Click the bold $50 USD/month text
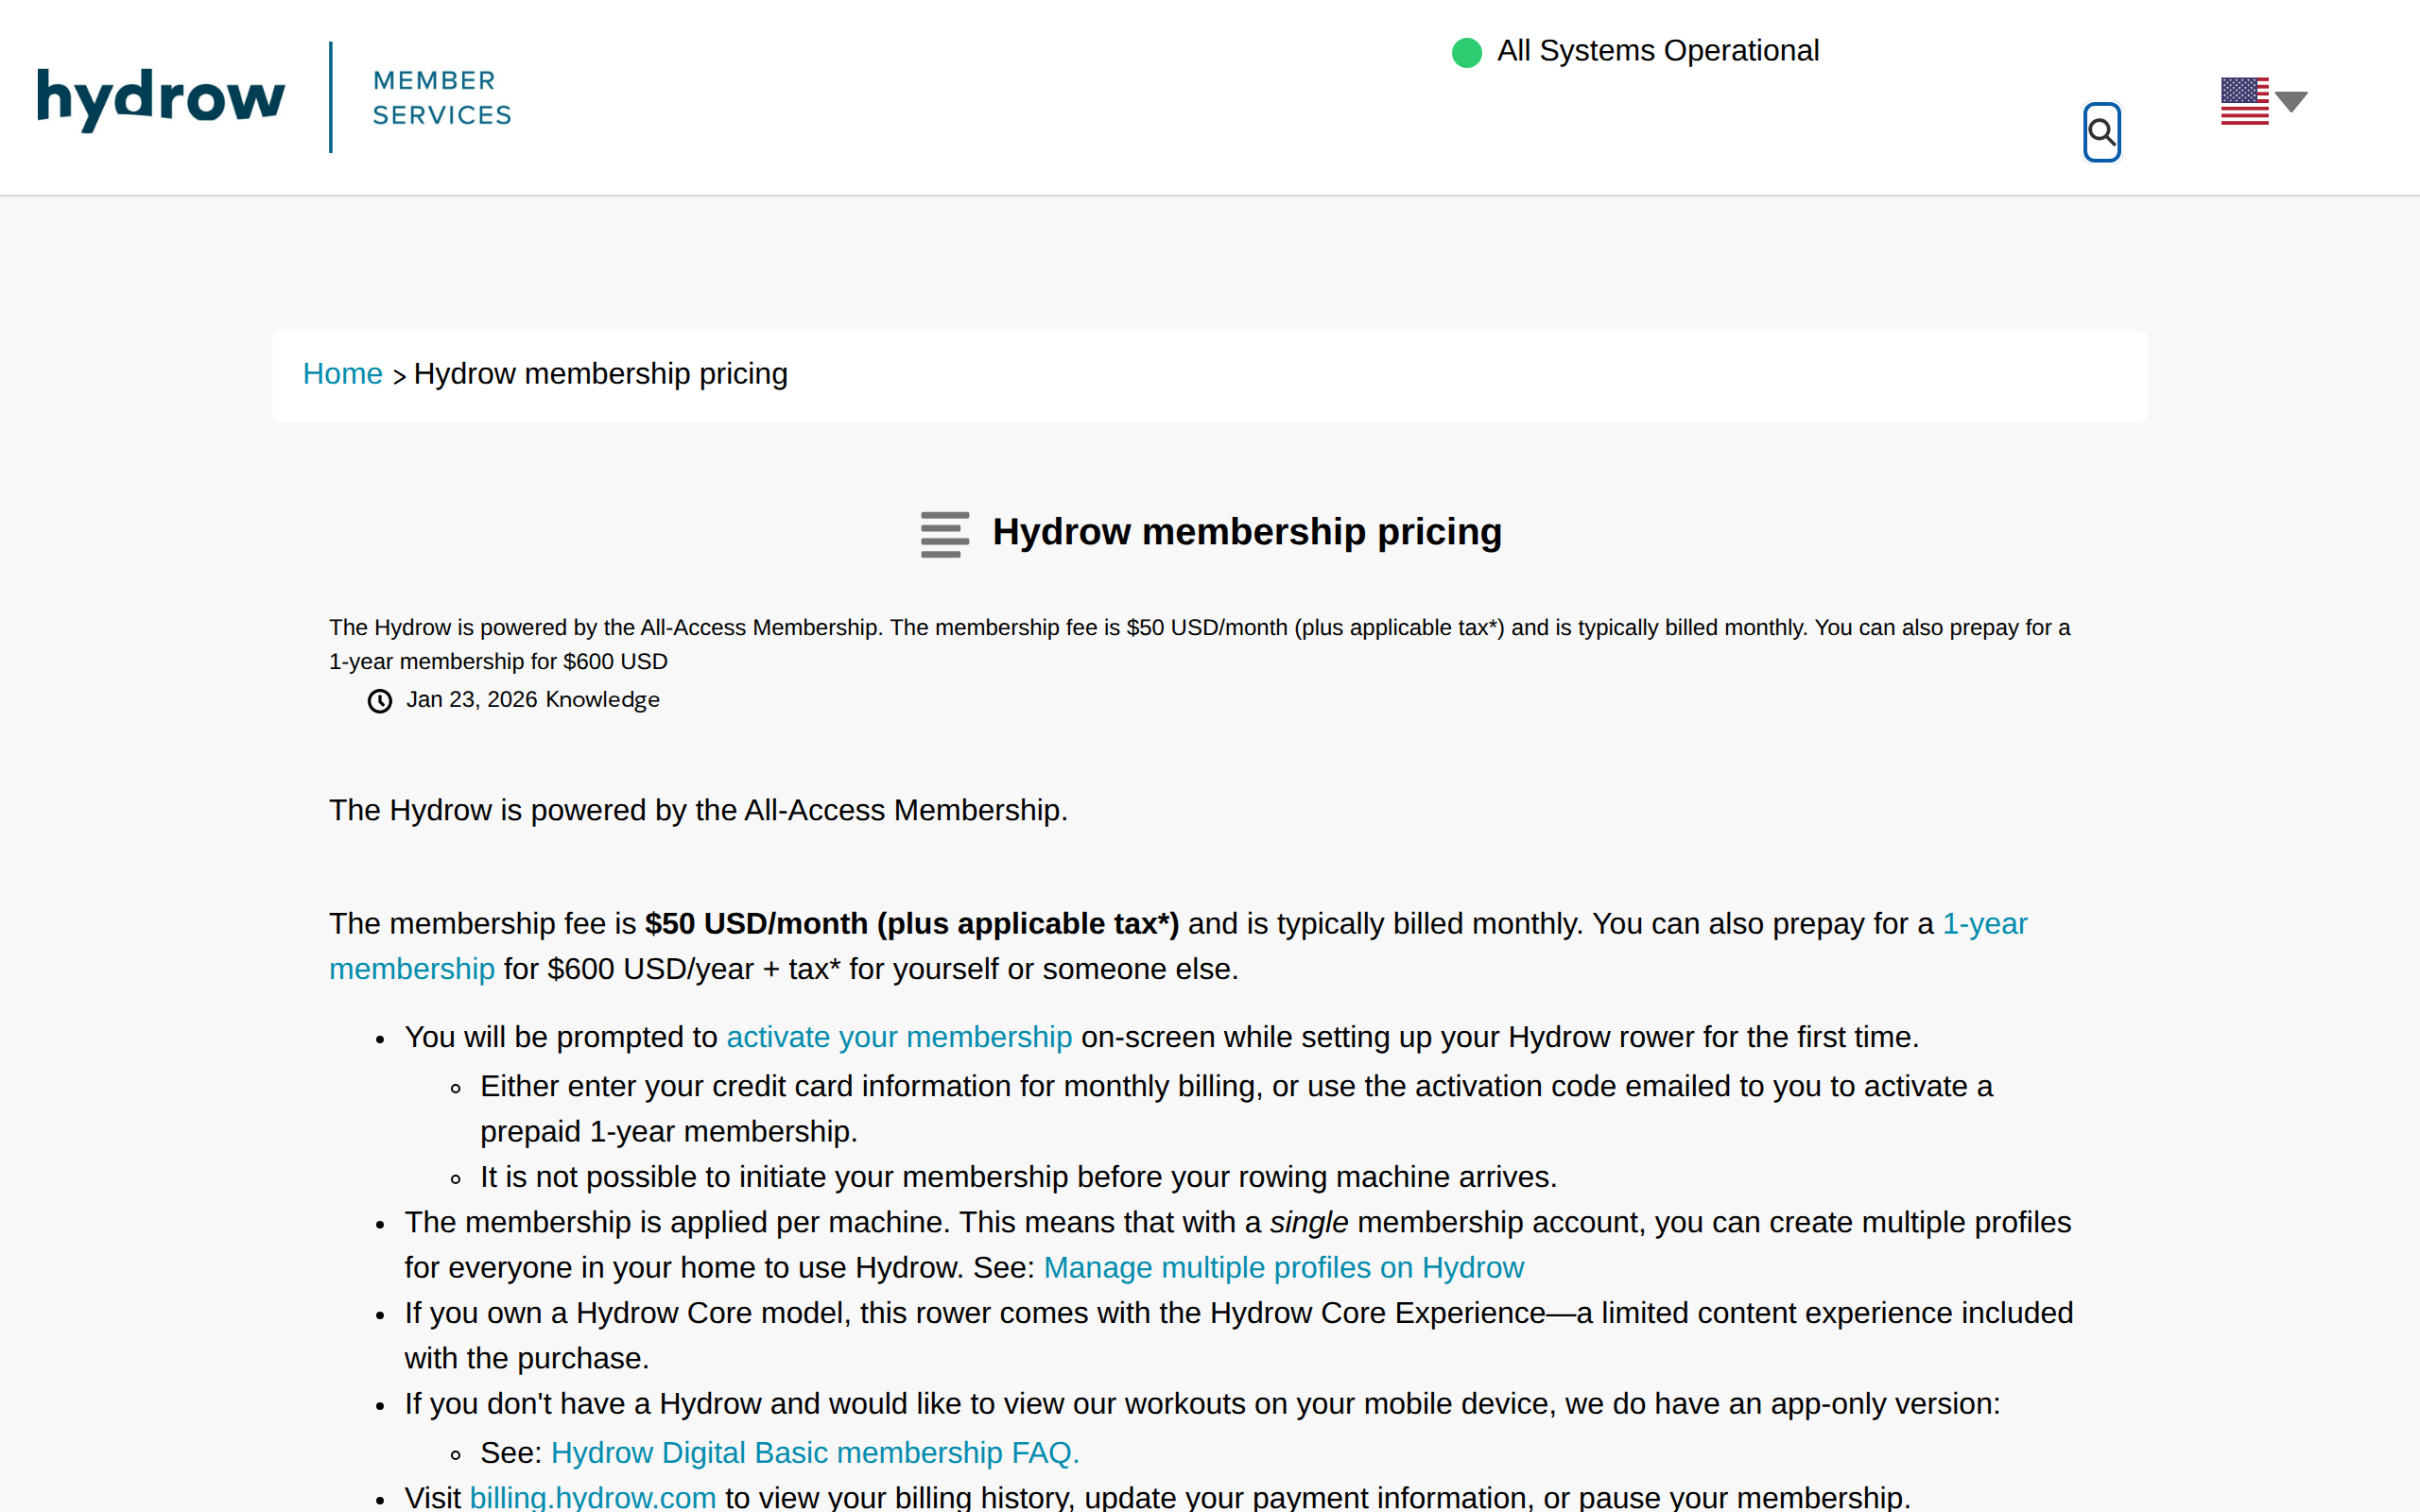This screenshot has width=2420, height=1512. tap(912, 924)
